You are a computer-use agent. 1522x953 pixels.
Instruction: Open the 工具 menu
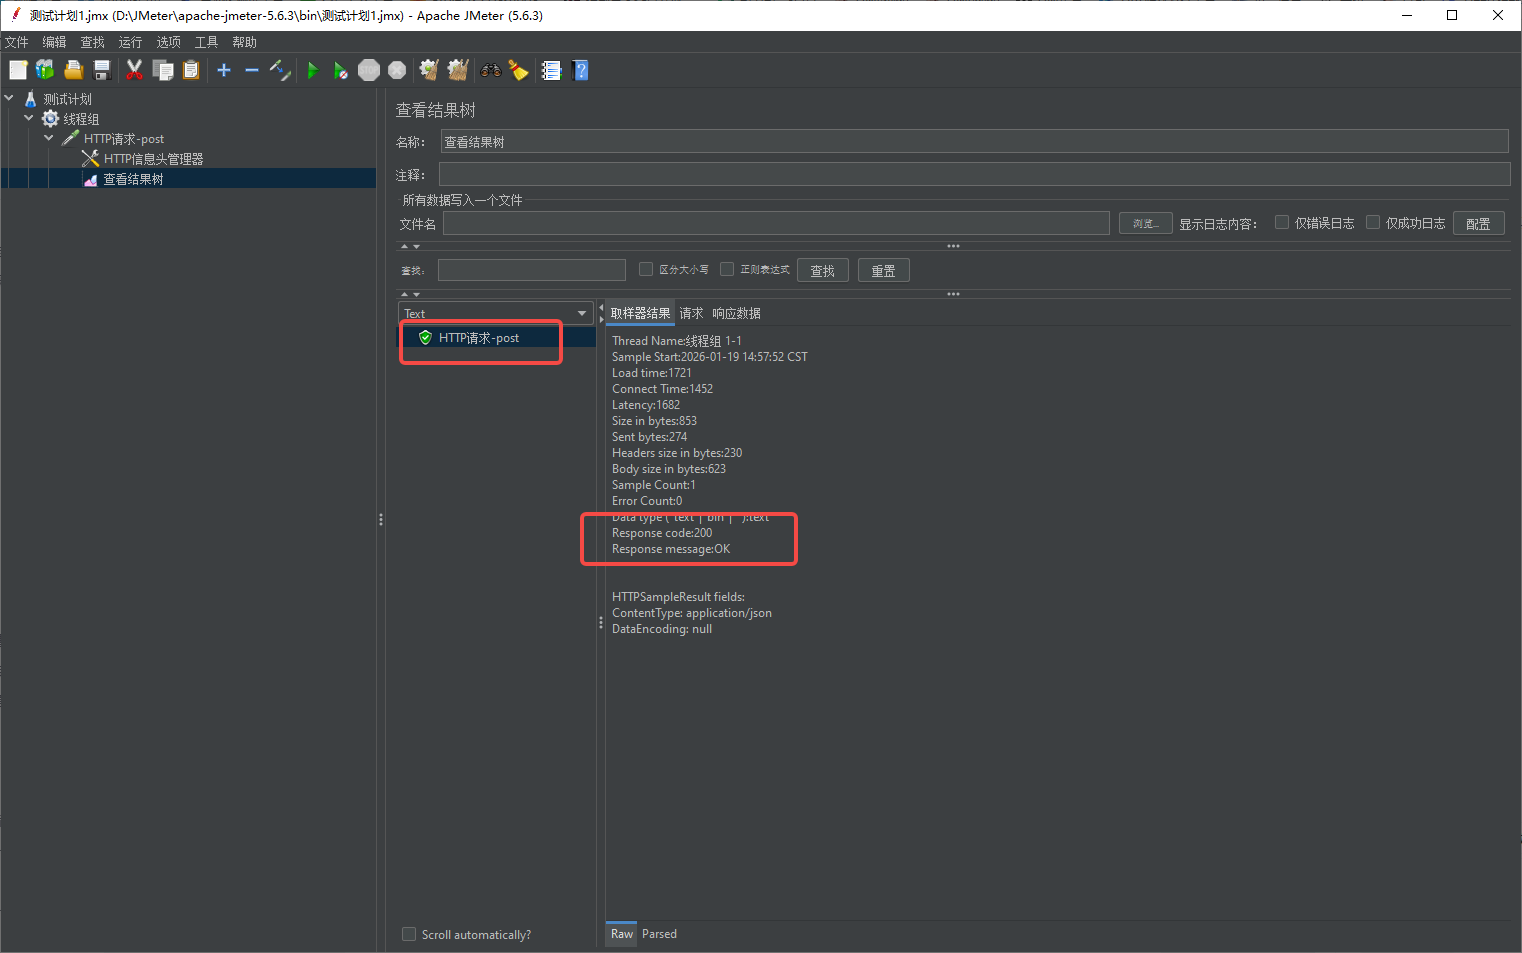[206, 42]
